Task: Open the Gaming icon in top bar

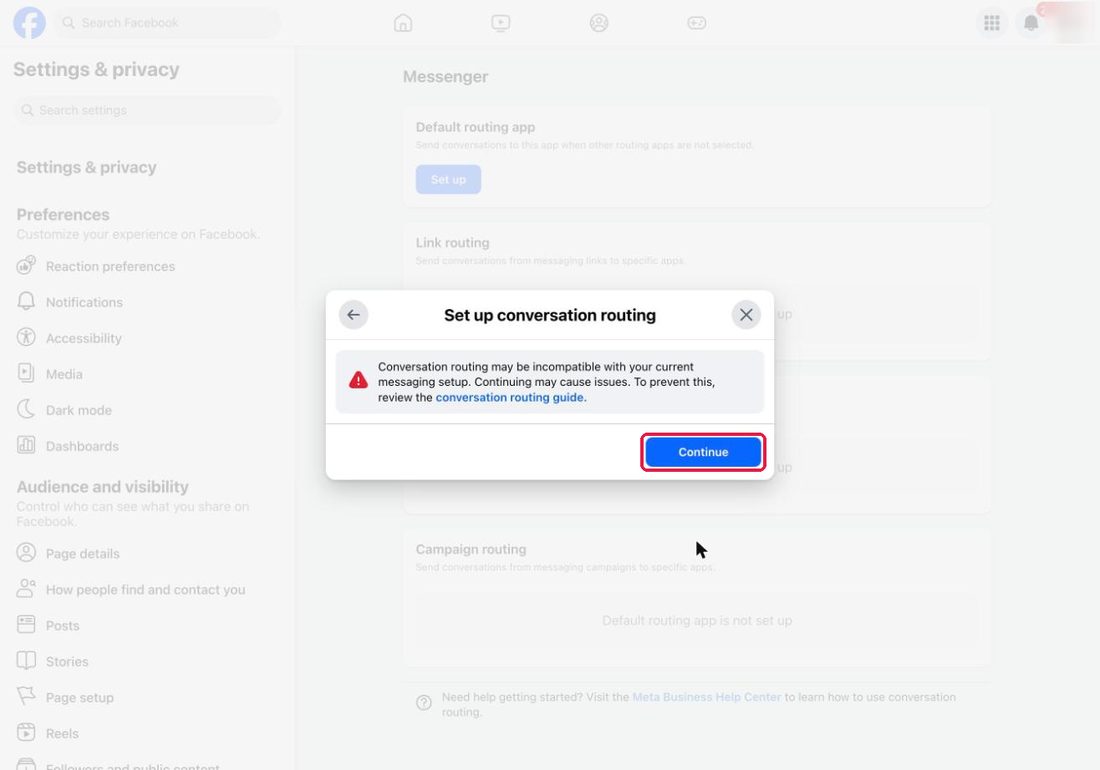Action: [x=697, y=23]
